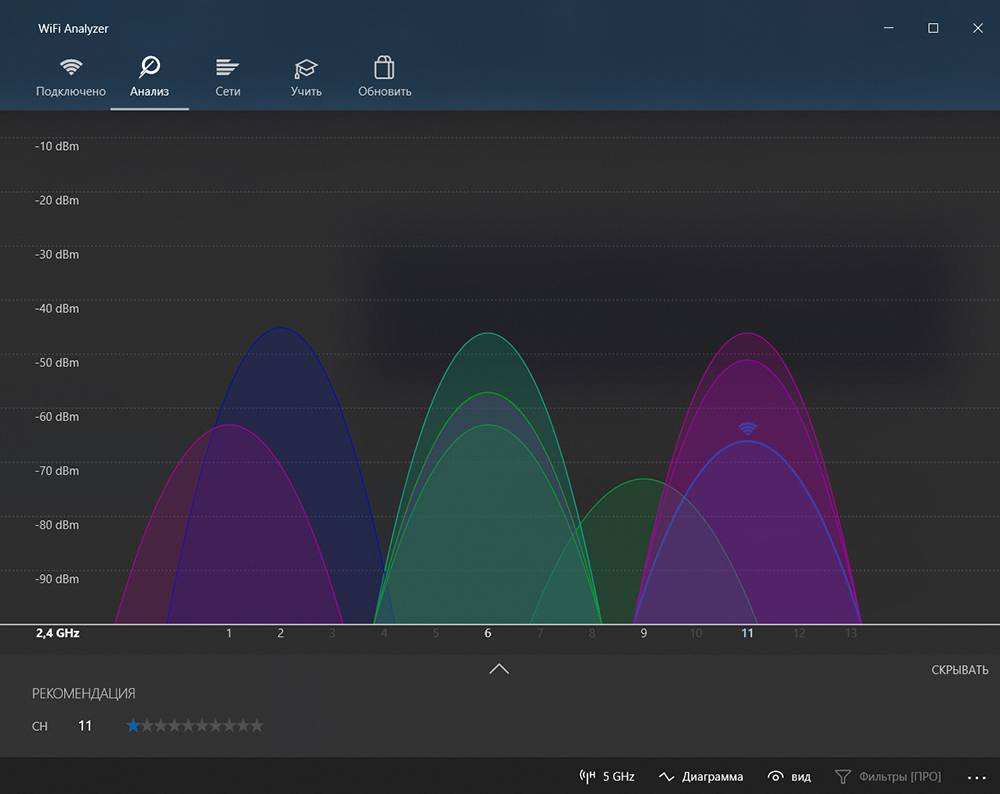Image resolution: width=1000 pixels, height=794 pixels.
Task: Click the -10 dBm axis label
Action: click(57, 146)
